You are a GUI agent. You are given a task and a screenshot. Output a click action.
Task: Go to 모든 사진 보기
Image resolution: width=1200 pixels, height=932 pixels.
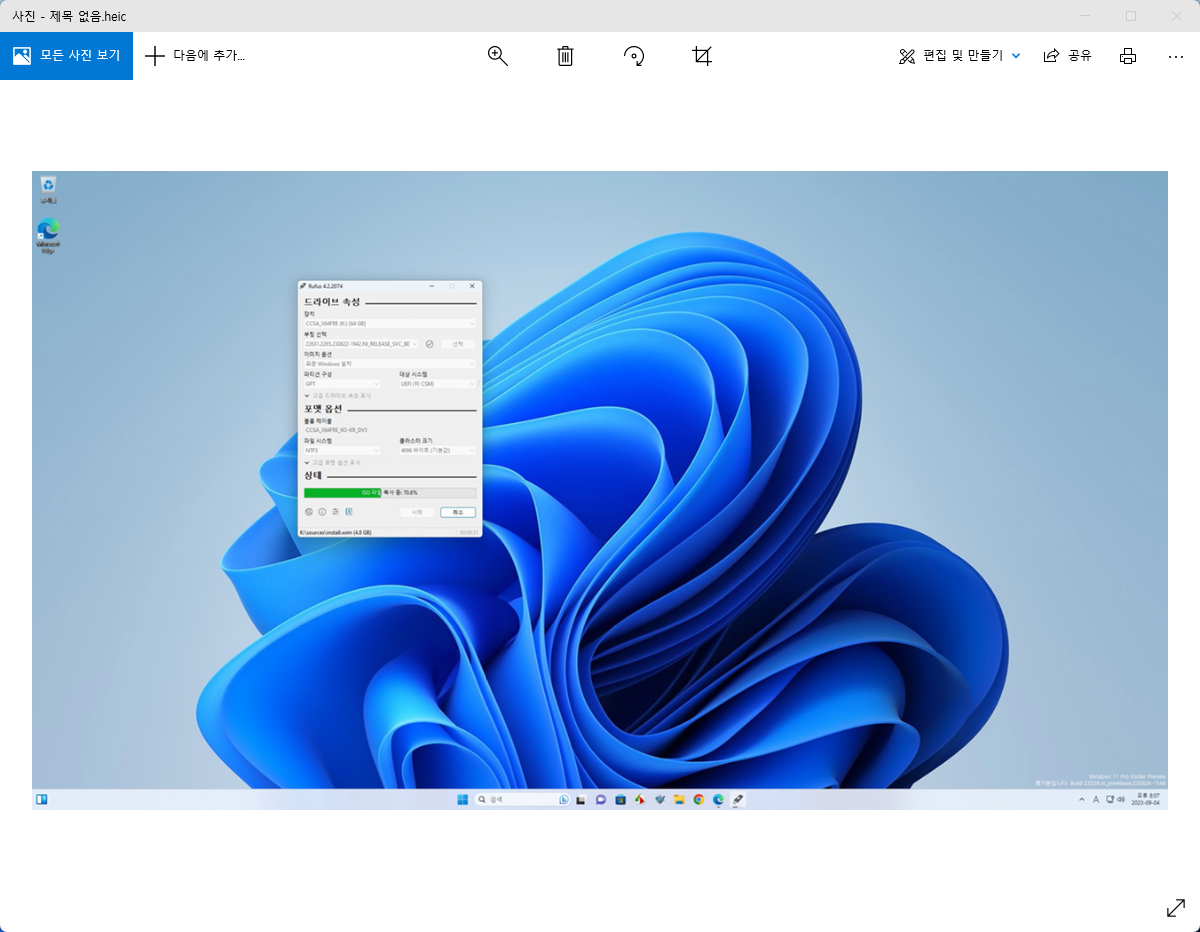coord(66,56)
